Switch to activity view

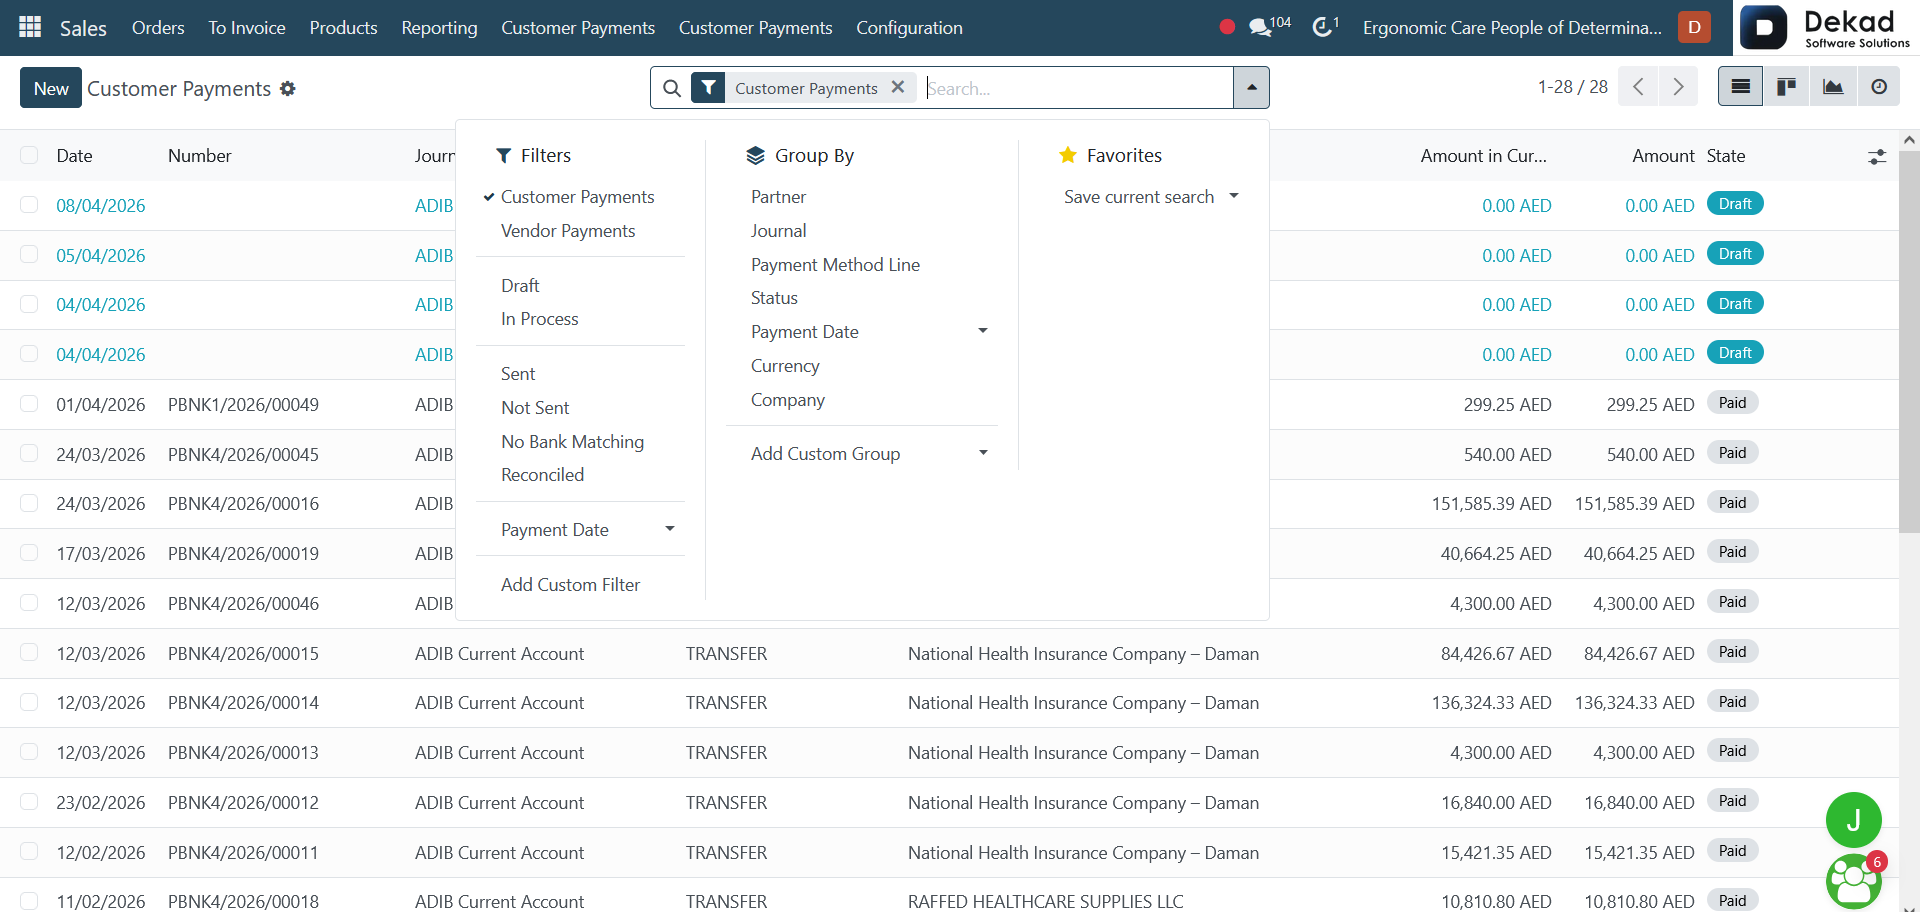pyautogui.click(x=1879, y=87)
